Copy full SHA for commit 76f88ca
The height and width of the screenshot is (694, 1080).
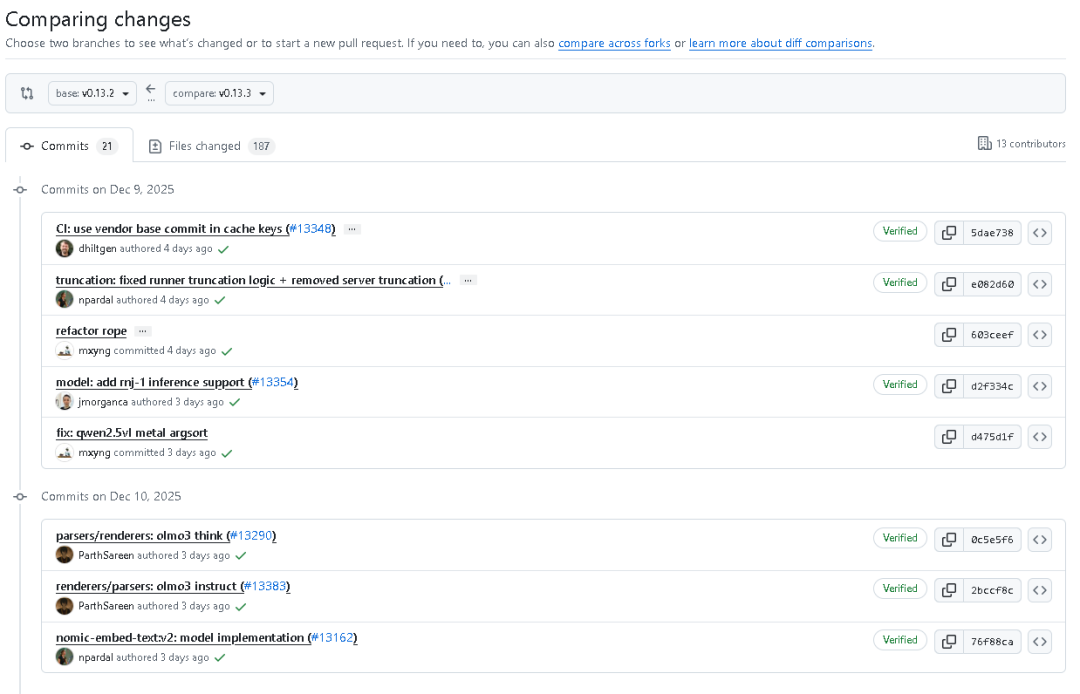tap(948, 642)
